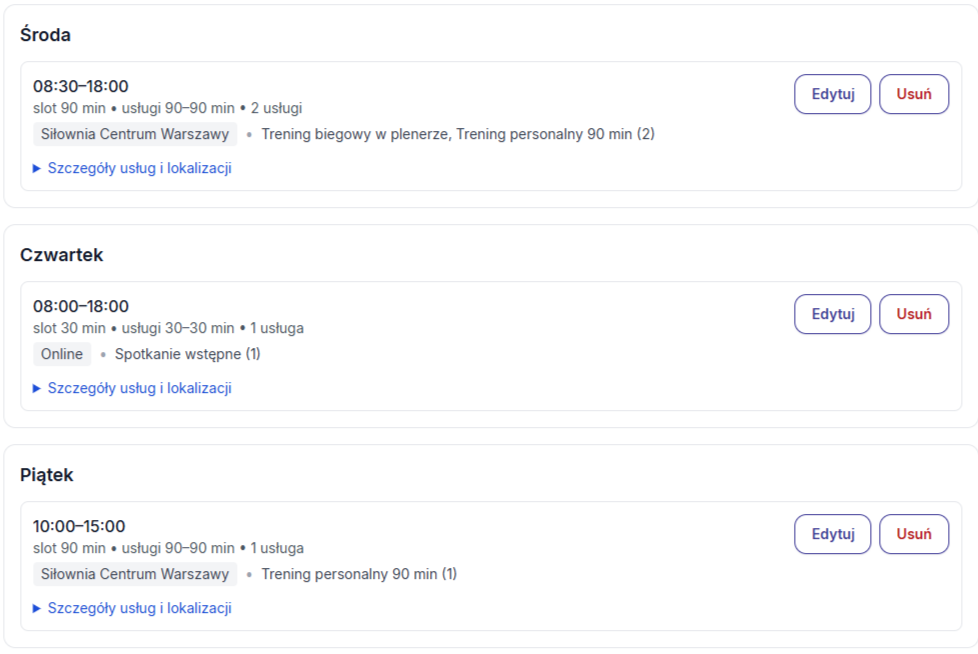Click the Siłownia Centrum Warszawy tag under Środa
This screenshot has width=978, height=654.
coord(135,134)
